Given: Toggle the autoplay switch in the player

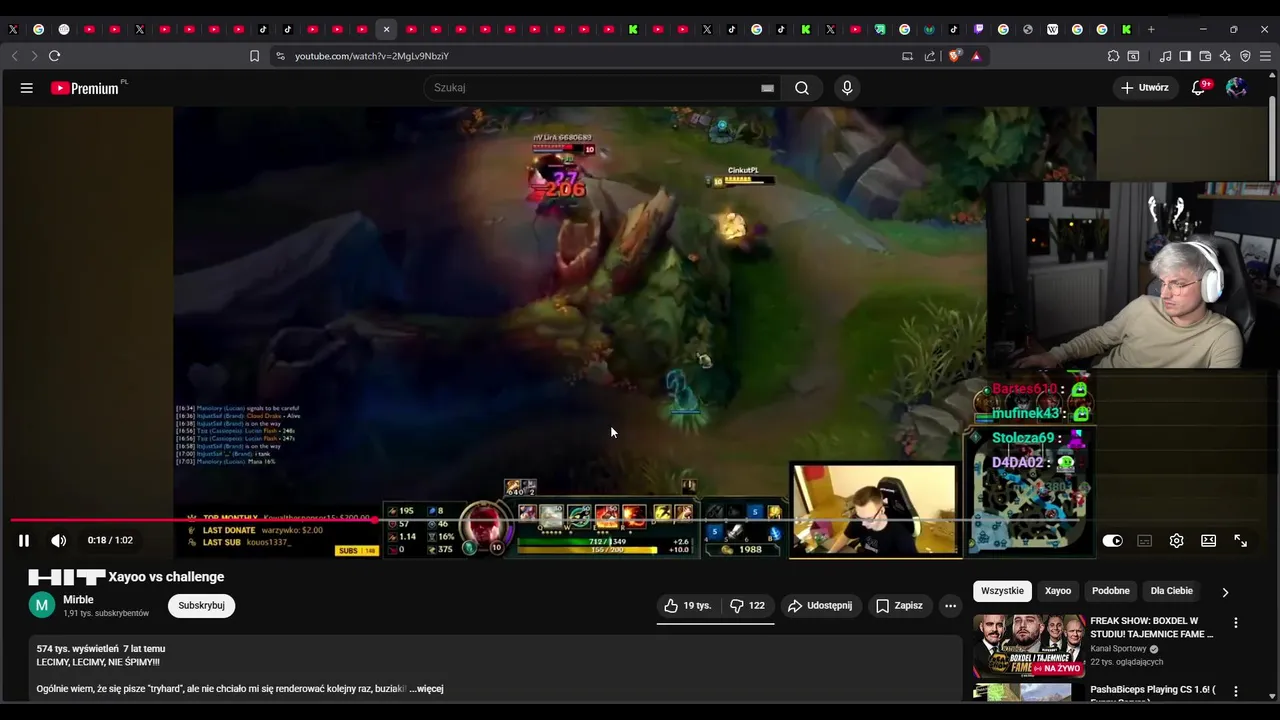Looking at the screenshot, I should [1112, 540].
